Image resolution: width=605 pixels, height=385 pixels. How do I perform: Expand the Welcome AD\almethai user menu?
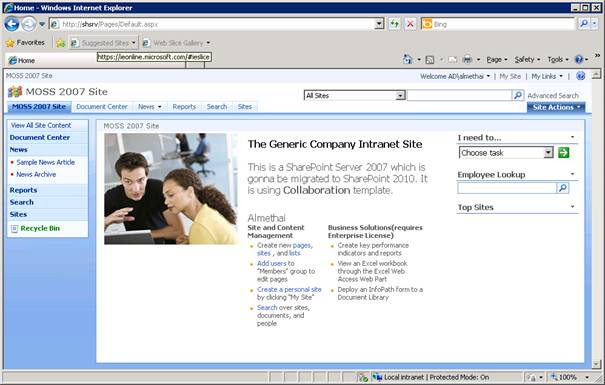coord(455,76)
